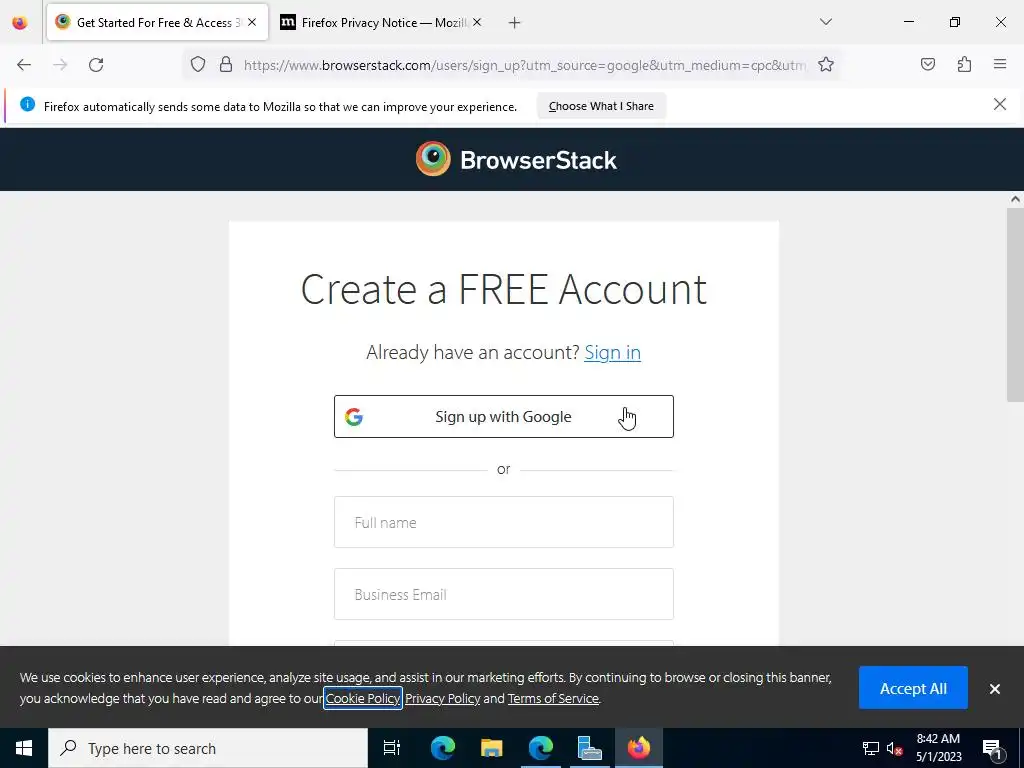
Task: Open the Windows Start menu
Action: tap(24, 748)
